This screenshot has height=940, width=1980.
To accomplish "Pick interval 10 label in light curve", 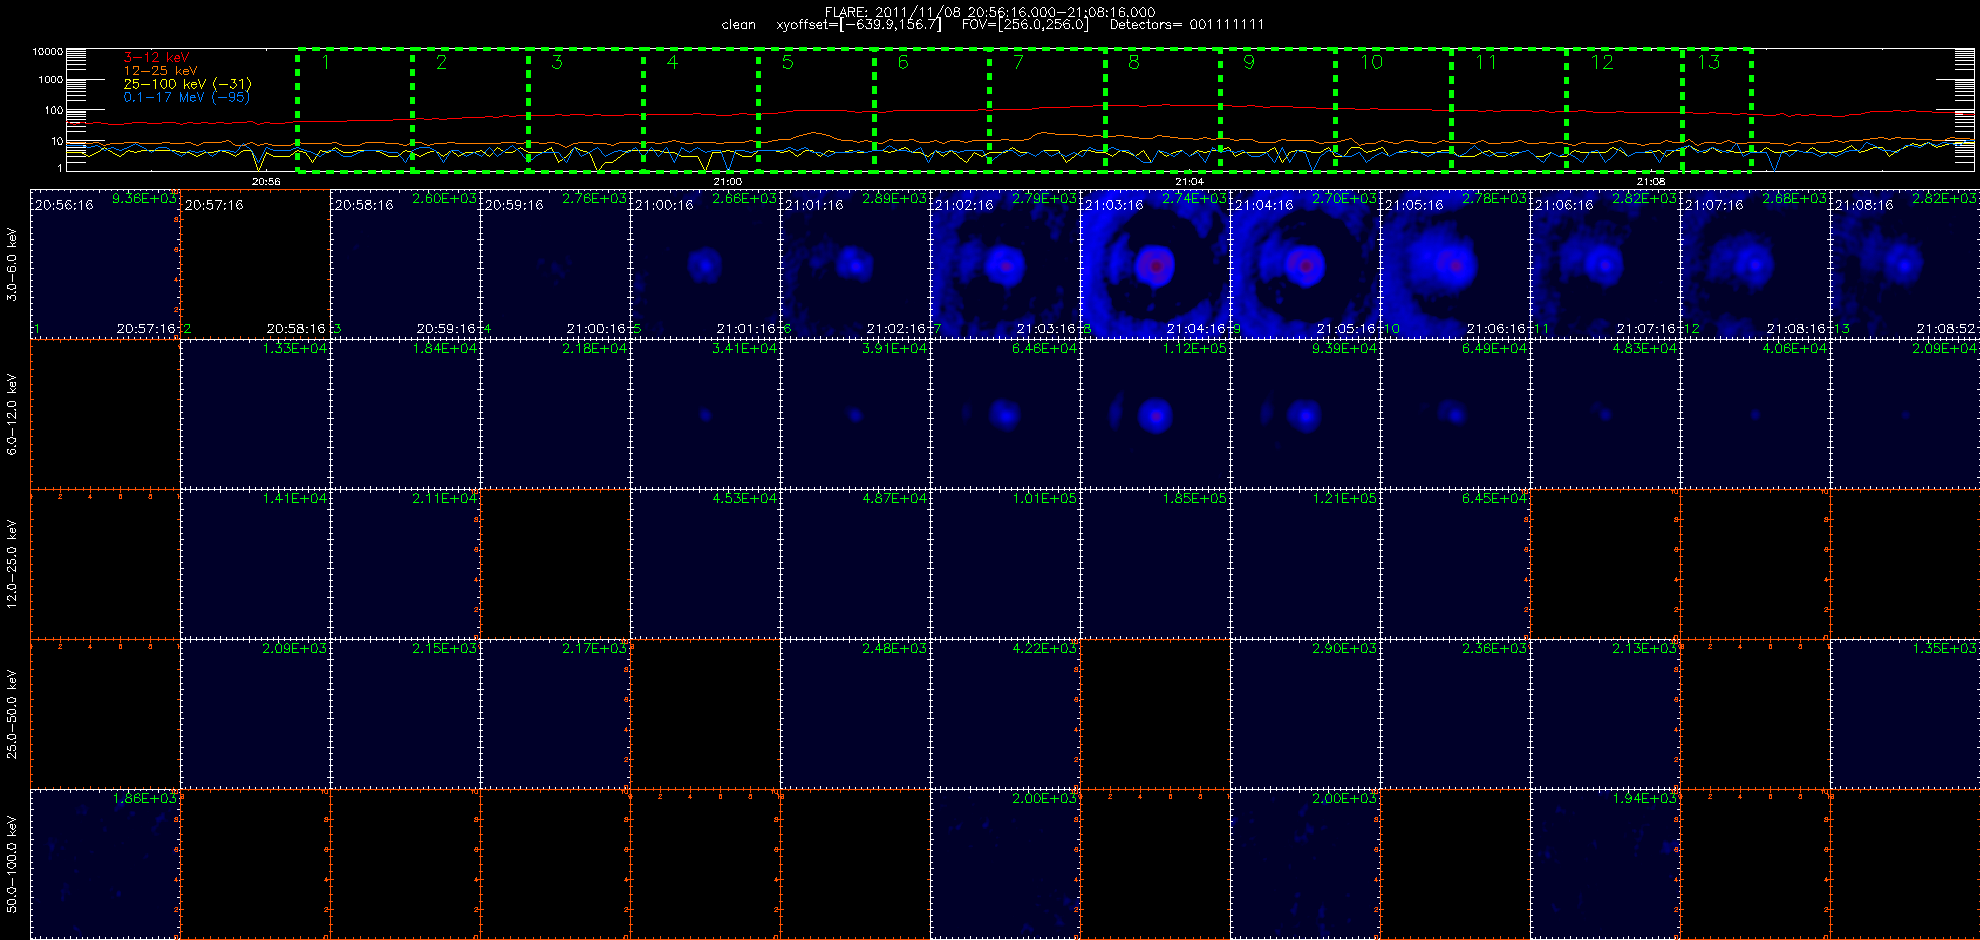I will pyautogui.click(x=1371, y=62).
